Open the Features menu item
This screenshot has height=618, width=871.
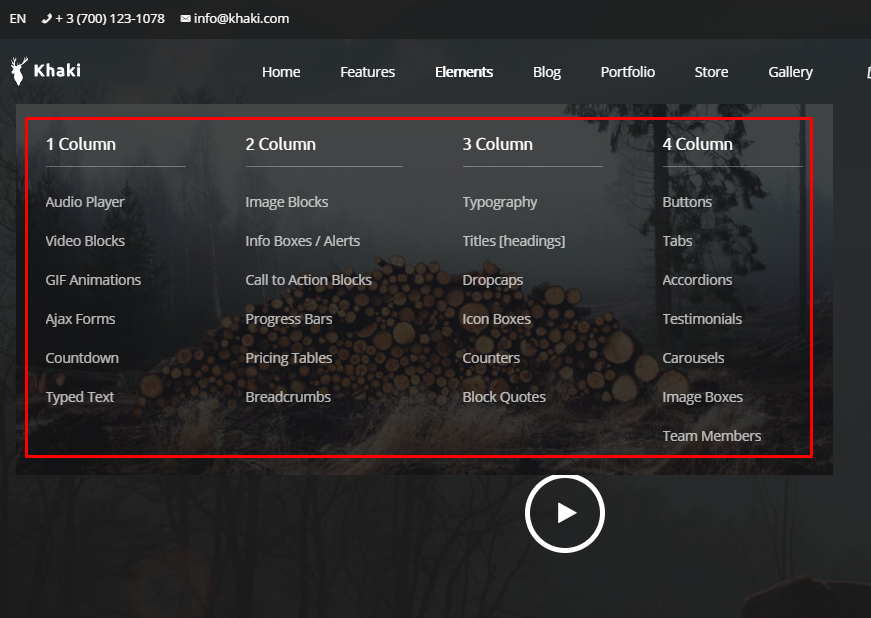tap(368, 72)
